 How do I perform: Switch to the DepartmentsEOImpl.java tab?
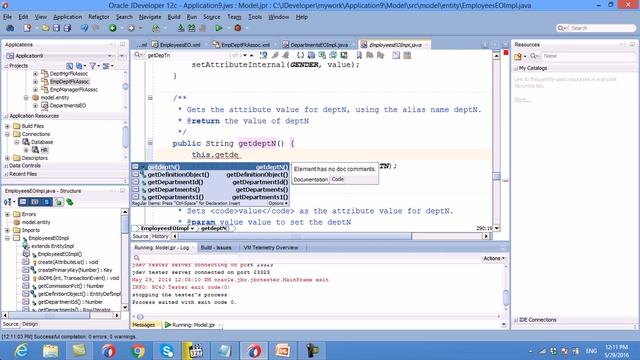(x=316, y=45)
